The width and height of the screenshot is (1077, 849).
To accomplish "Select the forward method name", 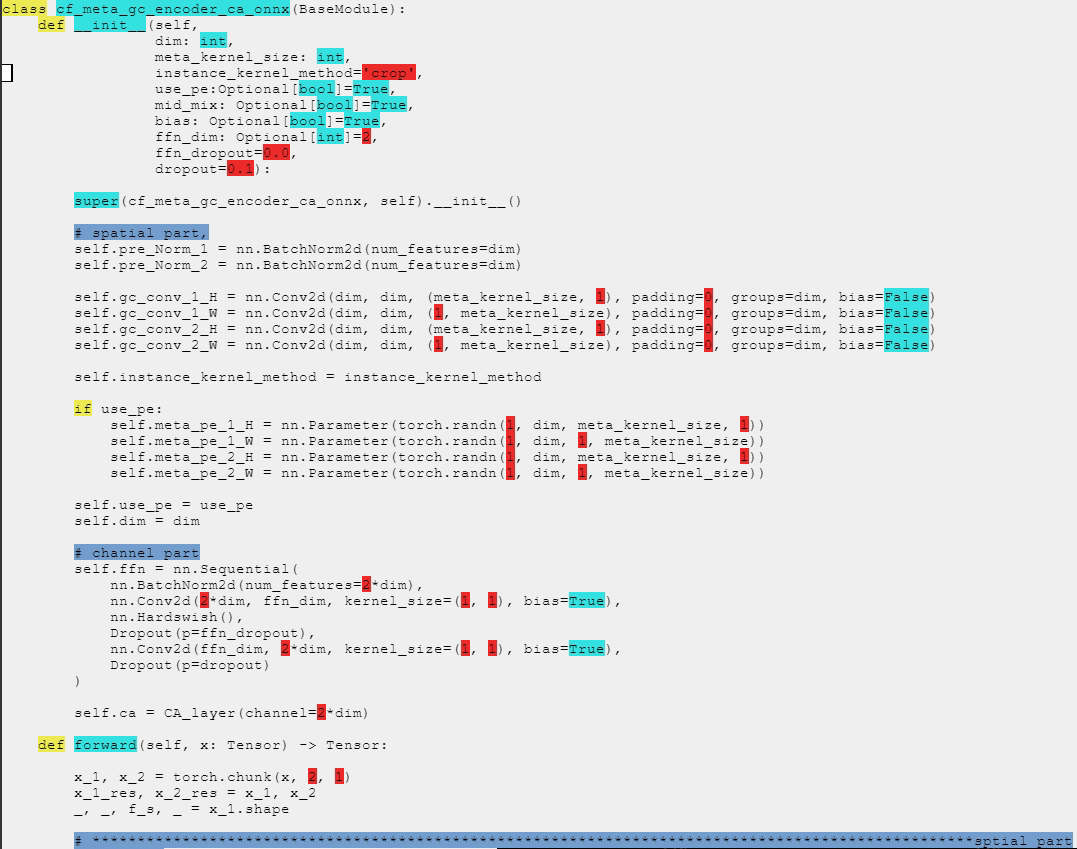I will coord(105,744).
